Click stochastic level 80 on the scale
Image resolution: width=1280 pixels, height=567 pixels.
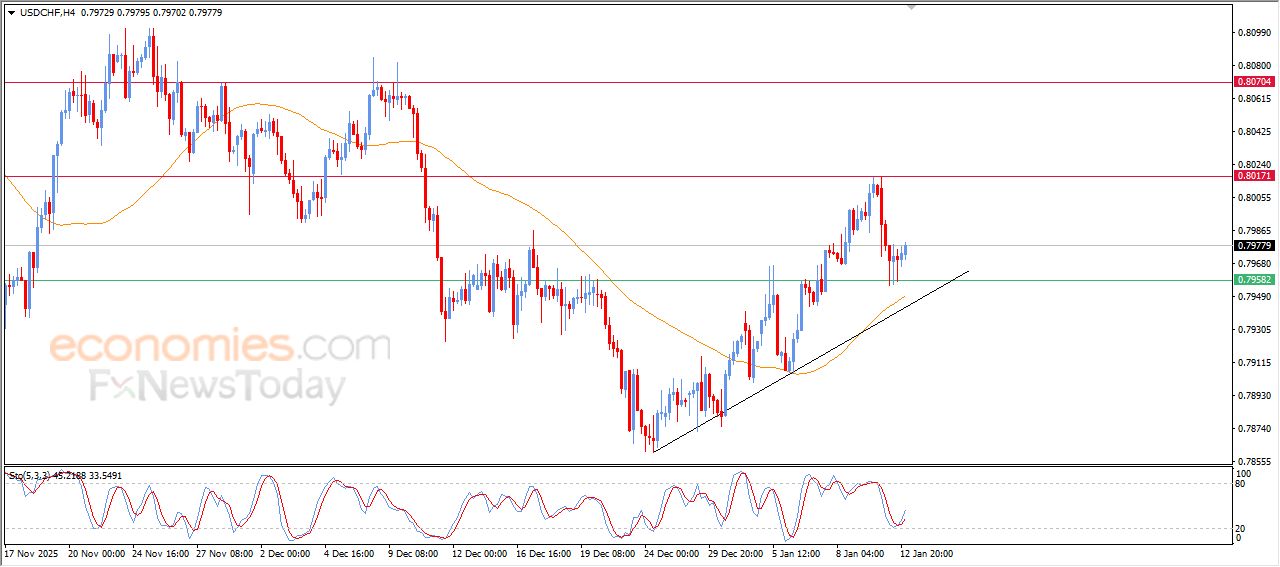[x=1242, y=484]
